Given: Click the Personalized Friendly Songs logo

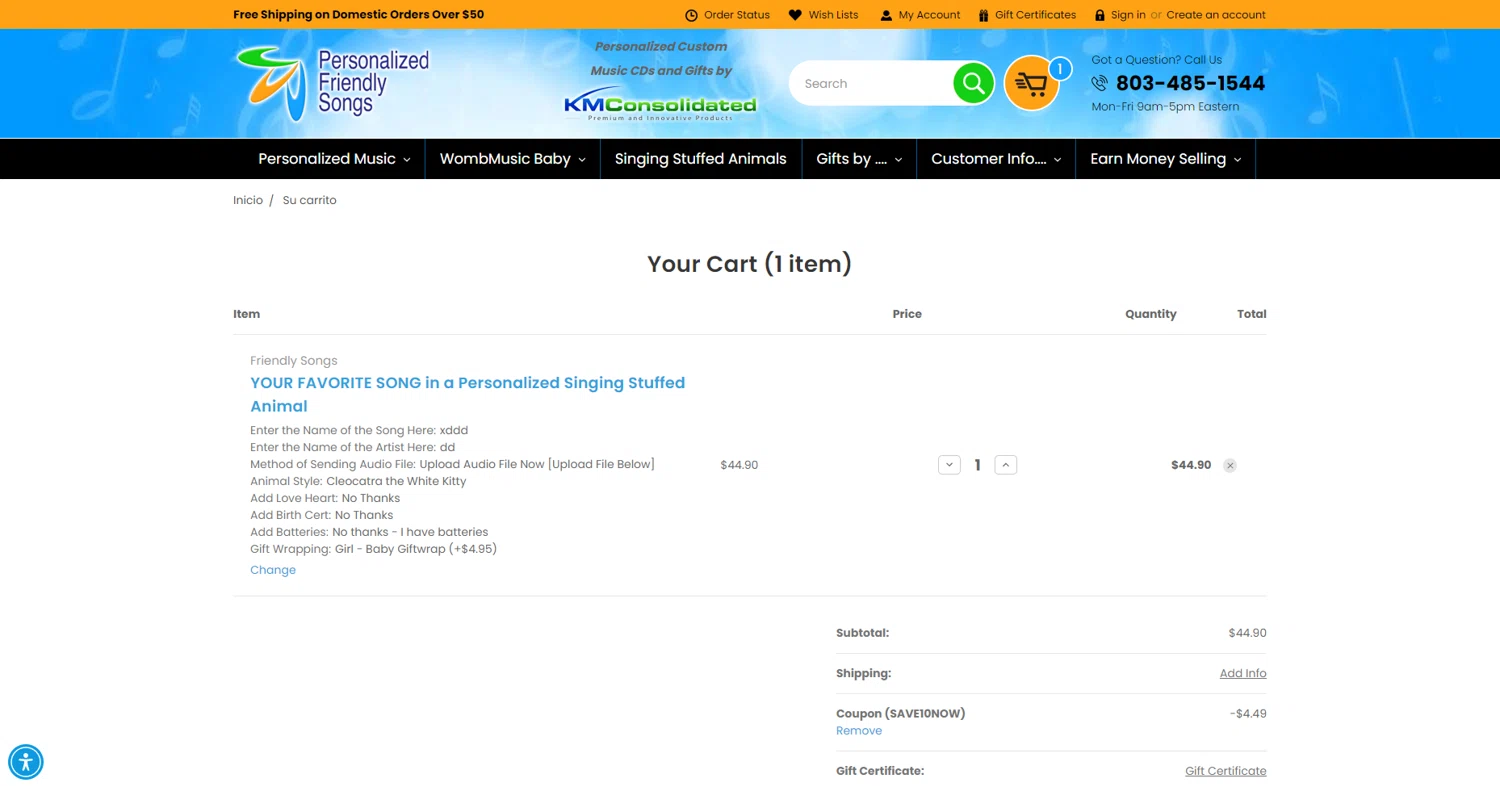Looking at the screenshot, I should coord(333,83).
